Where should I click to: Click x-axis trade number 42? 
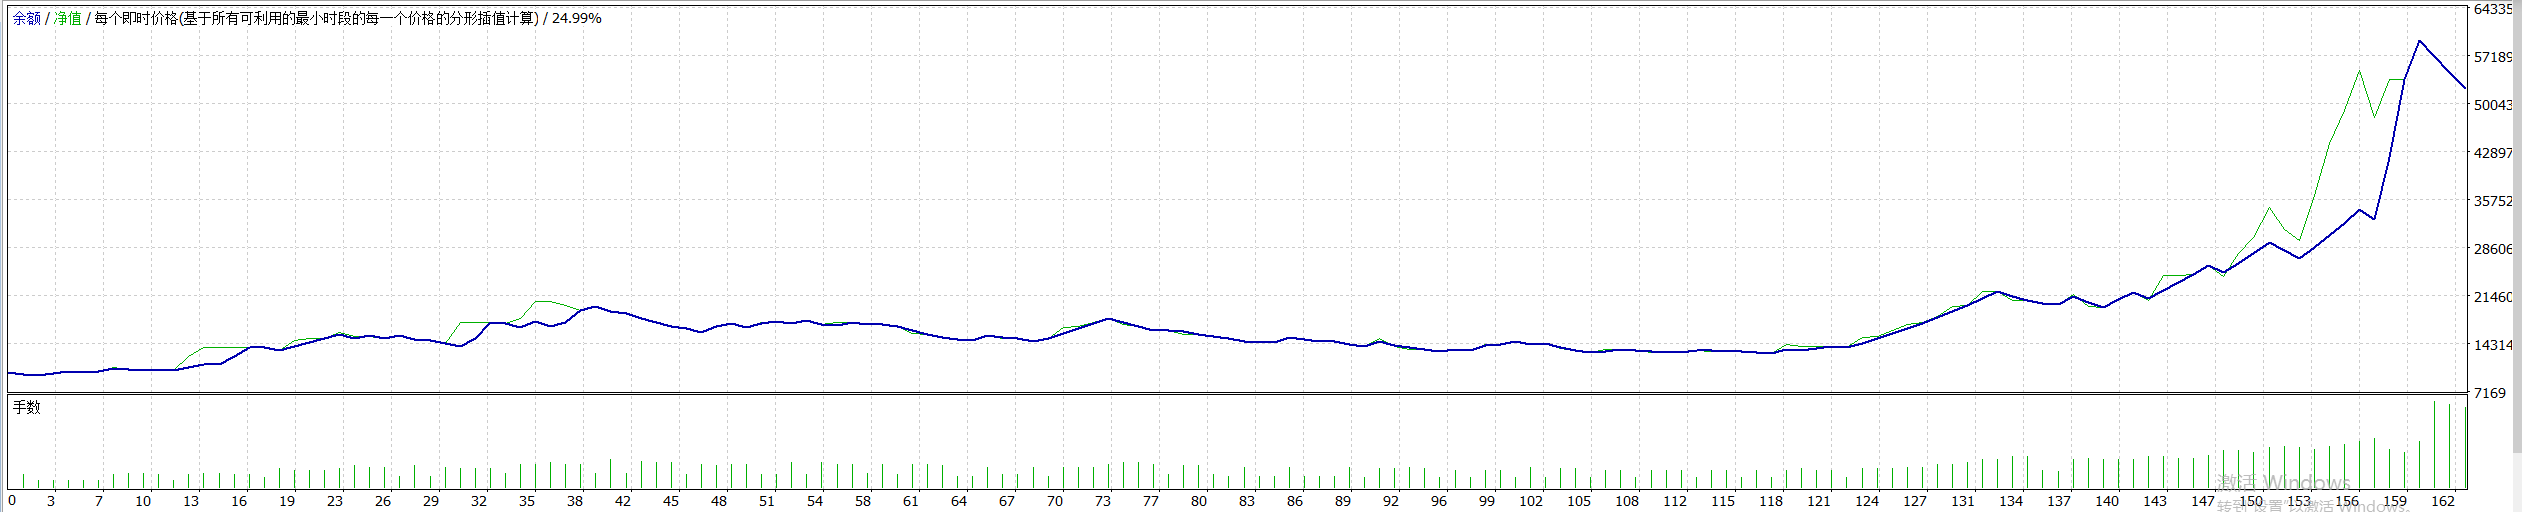click(623, 501)
